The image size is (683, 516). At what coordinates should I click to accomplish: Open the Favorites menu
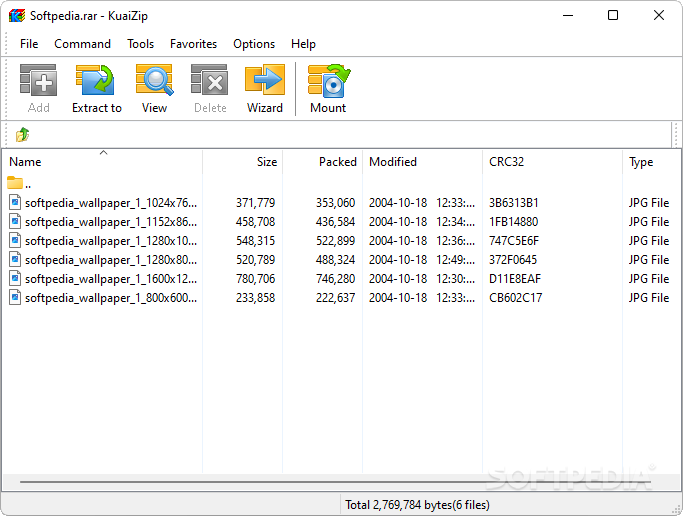point(193,44)
